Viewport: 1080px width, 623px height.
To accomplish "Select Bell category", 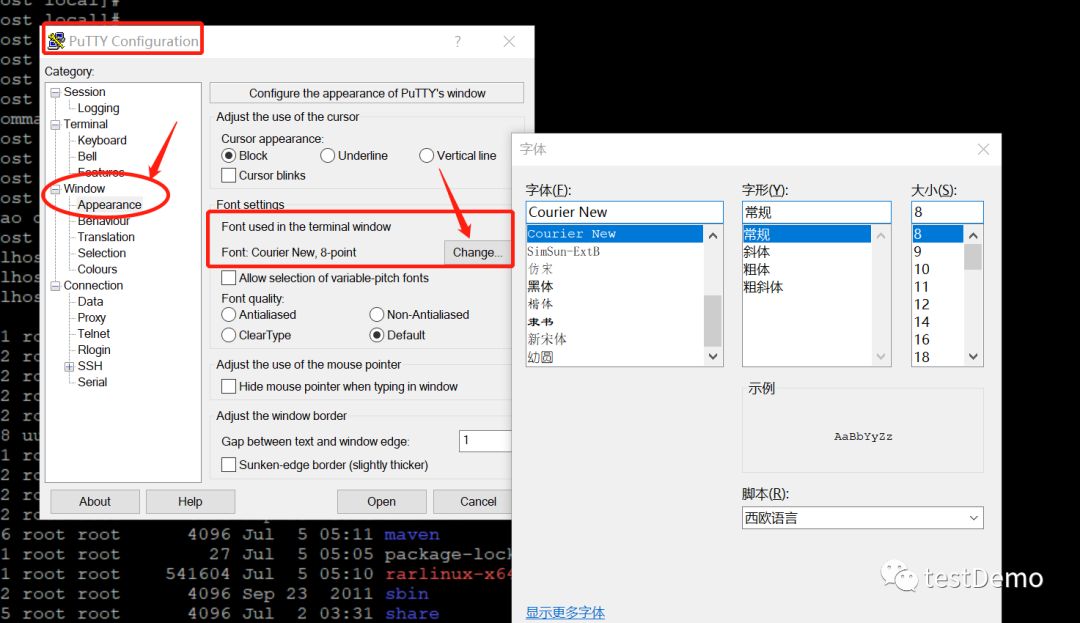I will 87,156.
